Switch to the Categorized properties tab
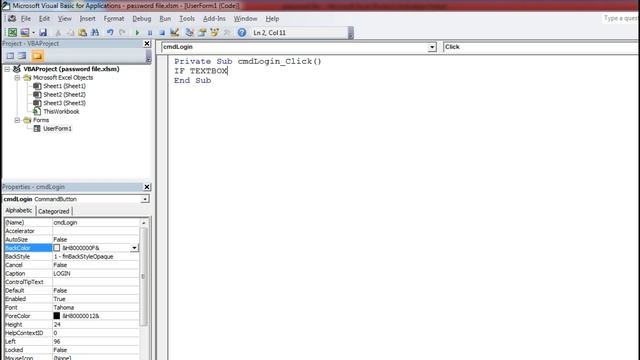The width and height of the screenshot is (640, 360). pyautogui.click(x=53, y=211)
